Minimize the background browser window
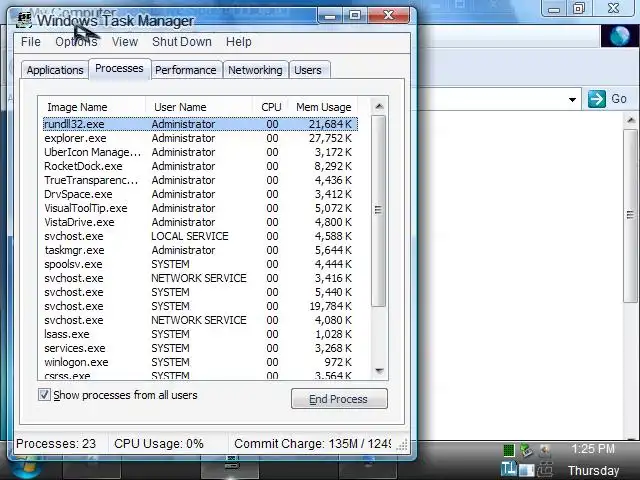The image size is (640, 480). click(x=553, y=8)
